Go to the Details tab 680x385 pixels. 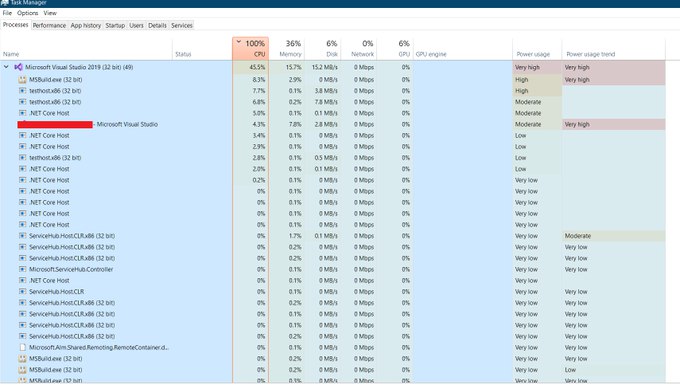[157, 26]
